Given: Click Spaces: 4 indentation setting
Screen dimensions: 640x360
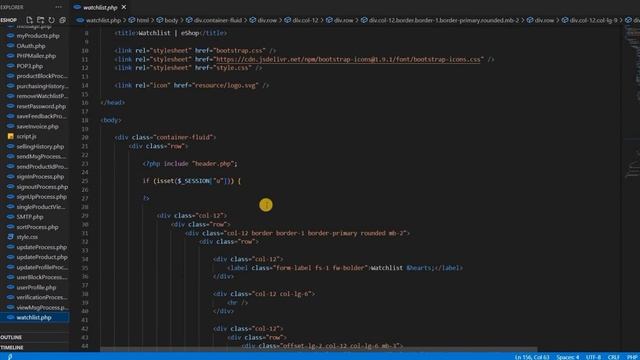Looking at the screenshot, I should [x=567, y=357].
